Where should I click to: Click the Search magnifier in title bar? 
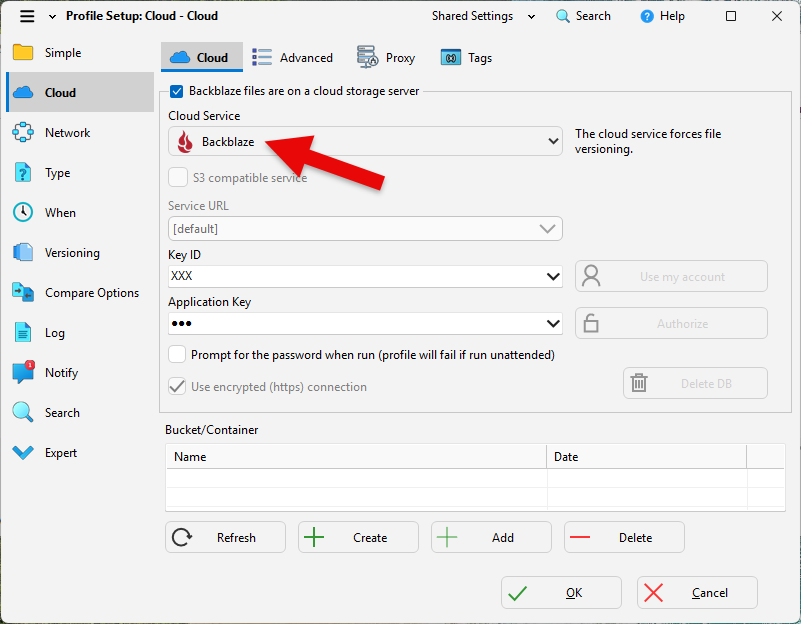pos(583,16)
